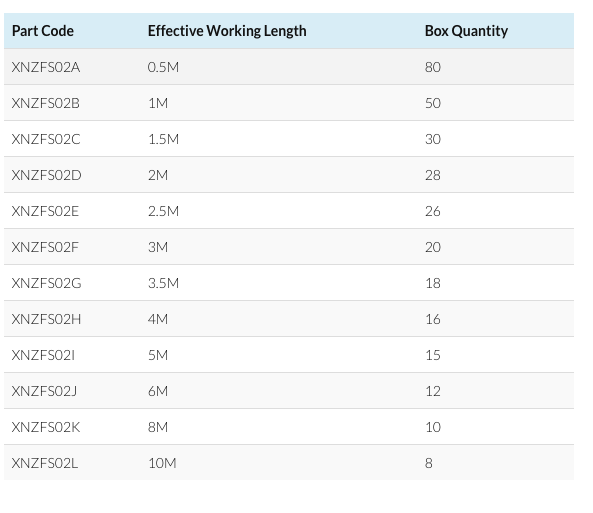Click part code XNZFS02K
This screenshot has width=593, height=513.
click(x=46, y=427)
